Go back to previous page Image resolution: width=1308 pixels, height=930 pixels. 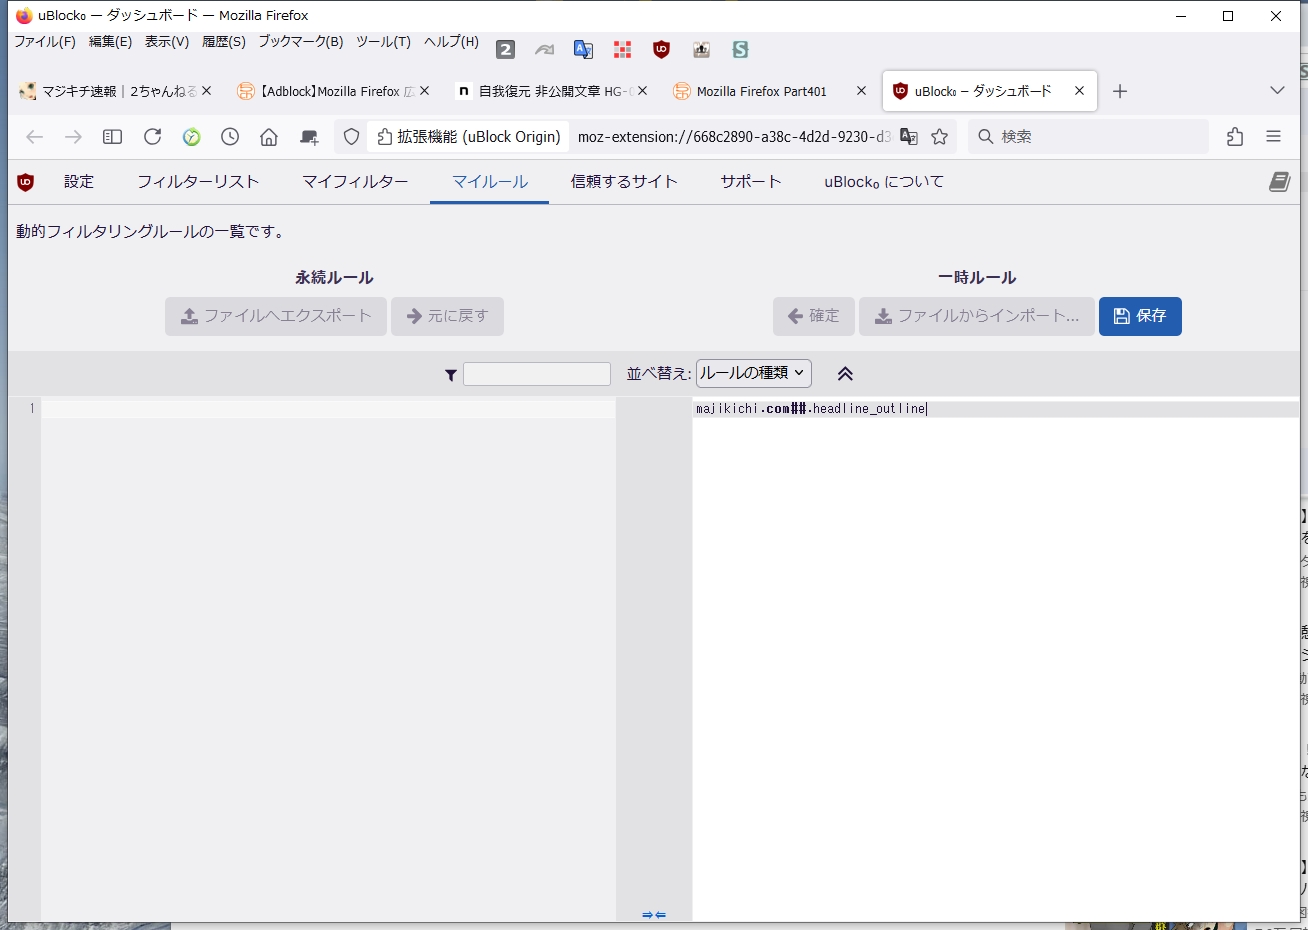(x=34, y=137)
